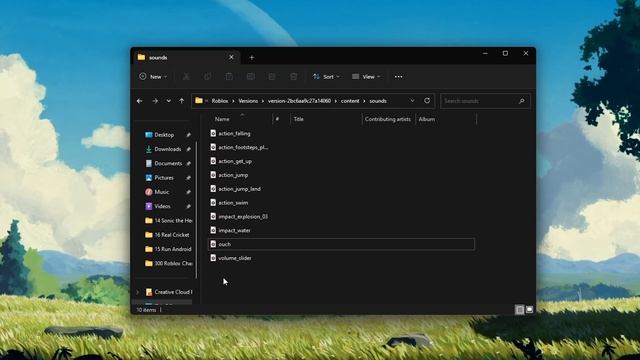
Task: Open Pictures in the sidebar
Action: click(x=164, y=178)
